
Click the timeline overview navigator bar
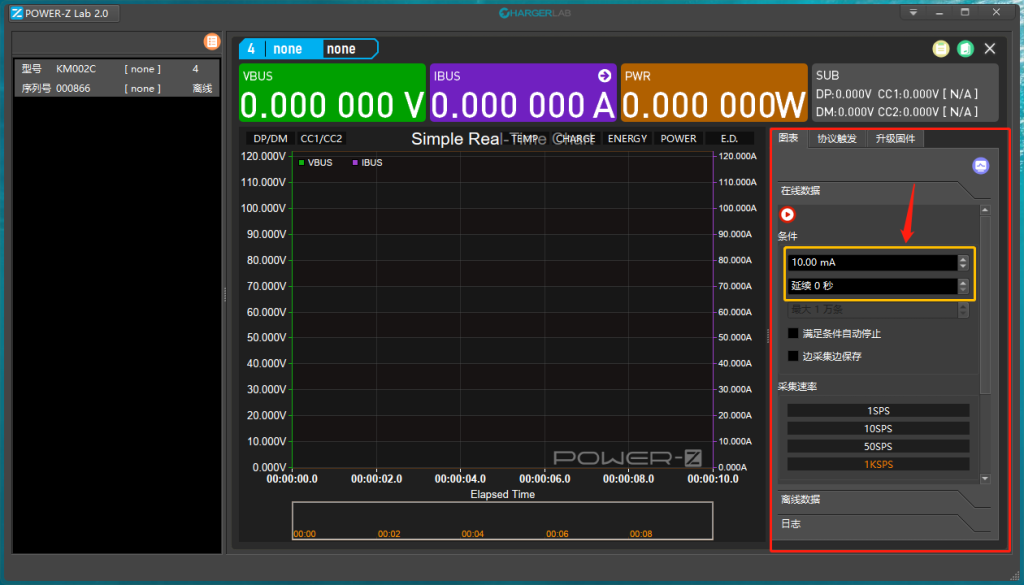(x=502, y=520)
